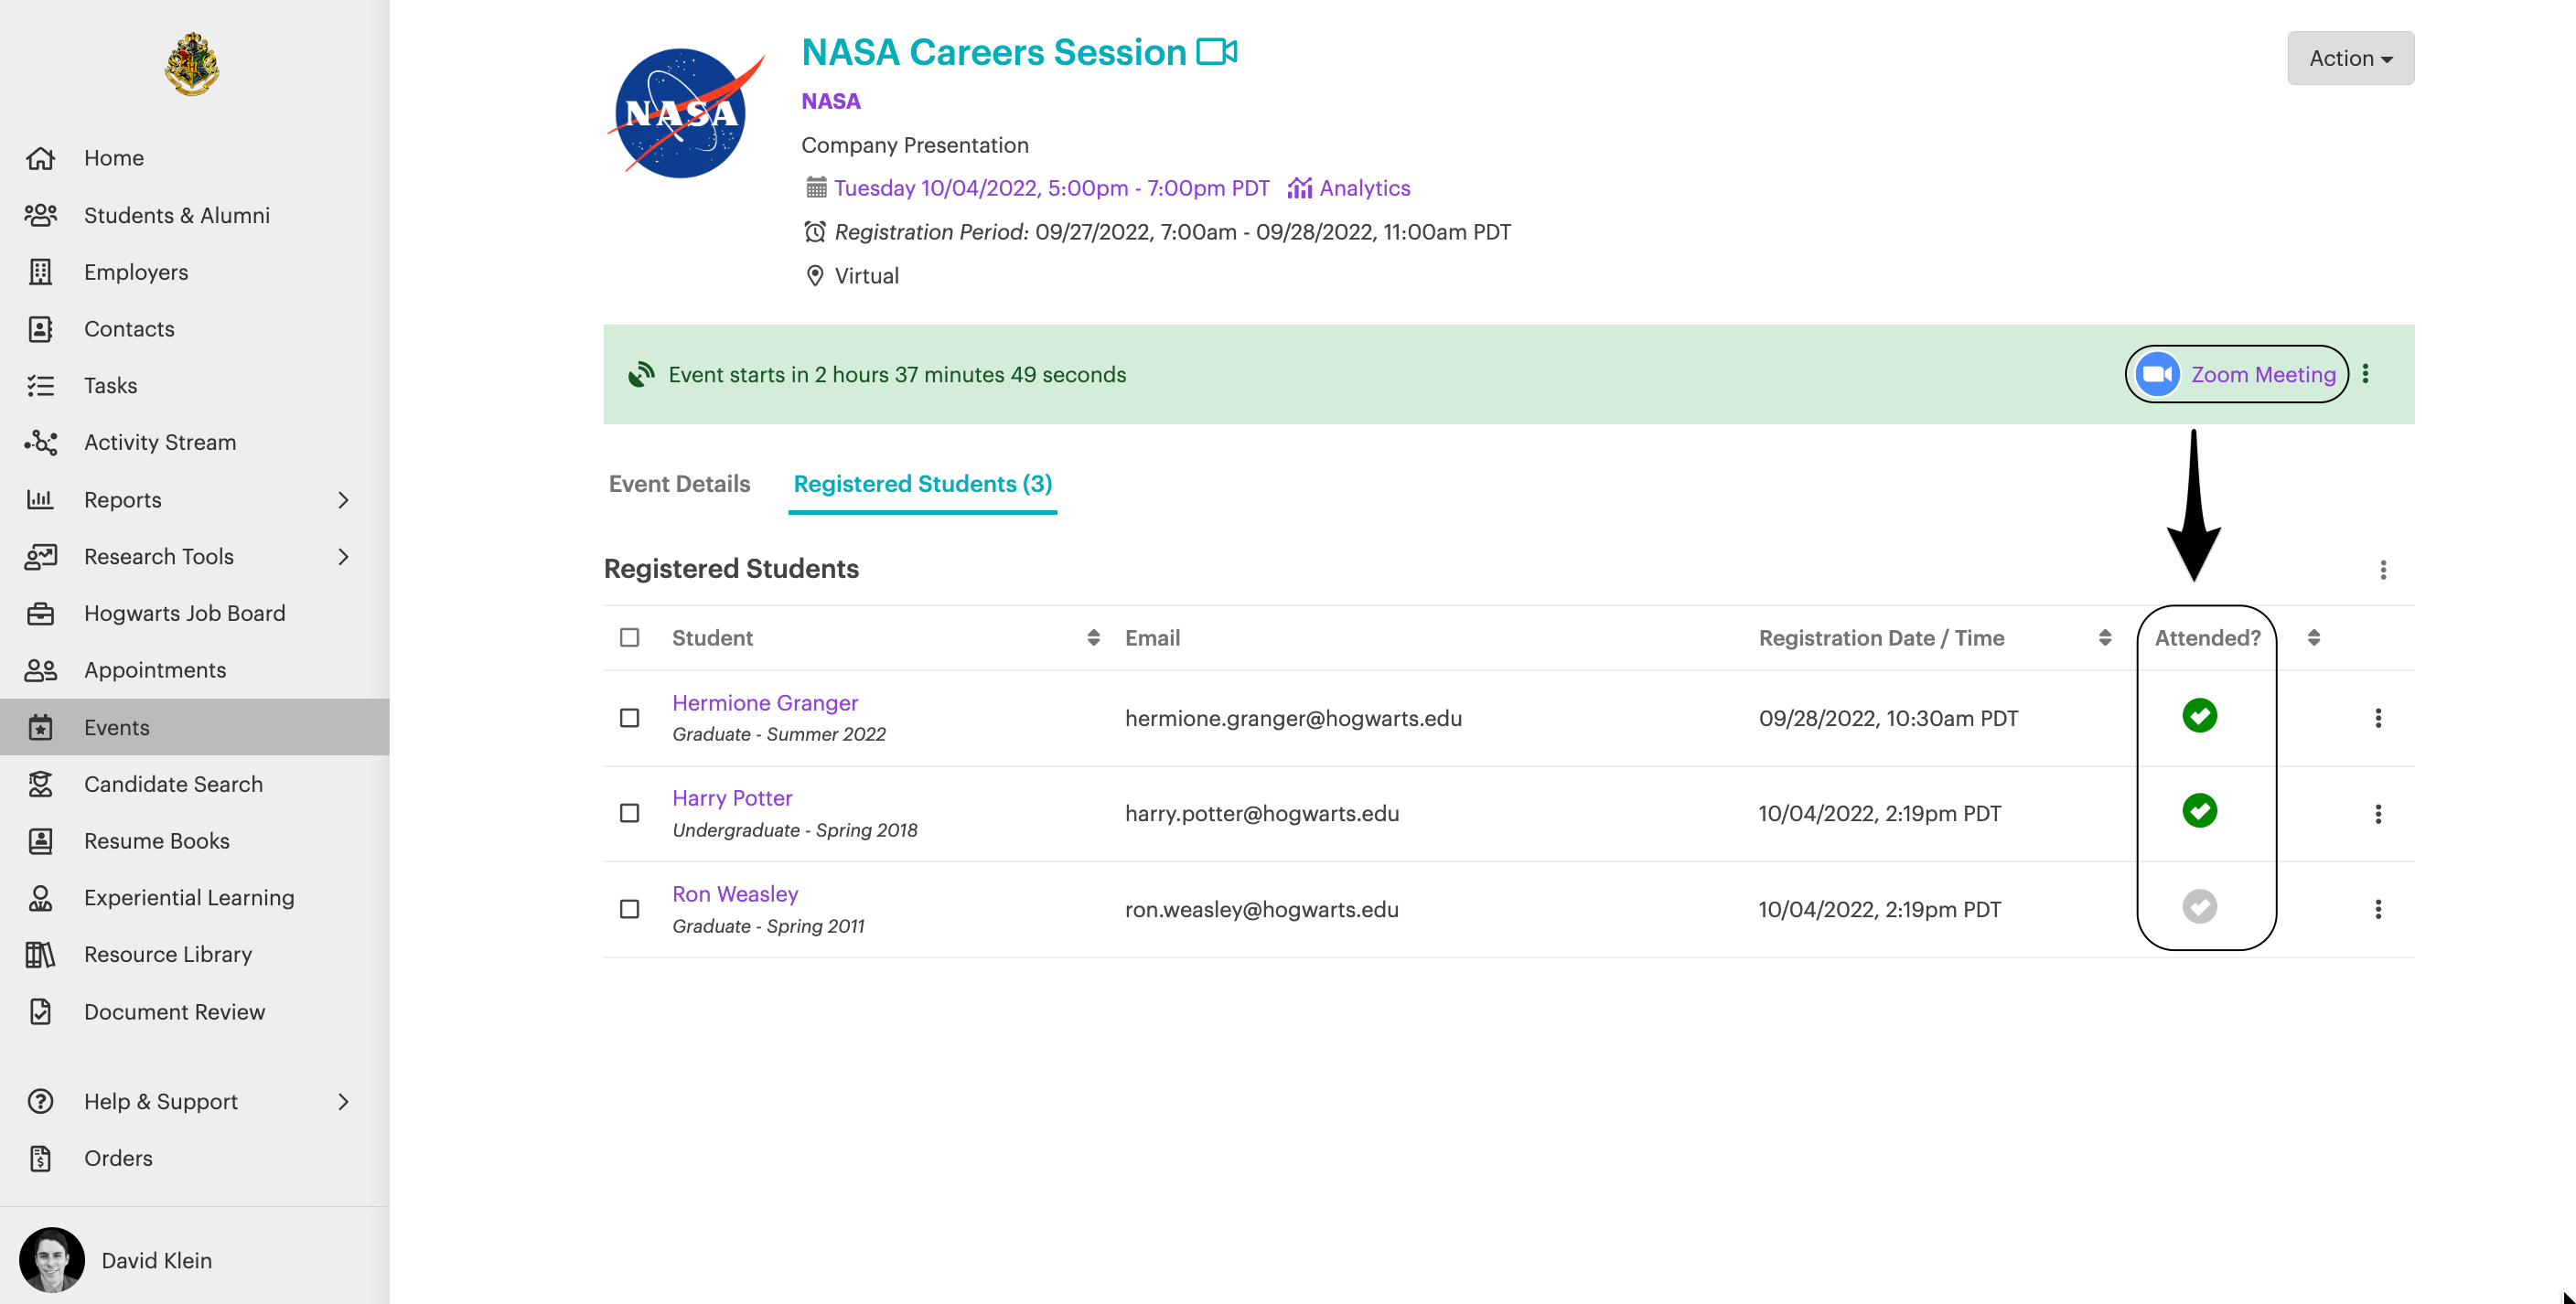Click the Resource Library books icon
The image size is (2576, 1304).
tap(40, 955)
